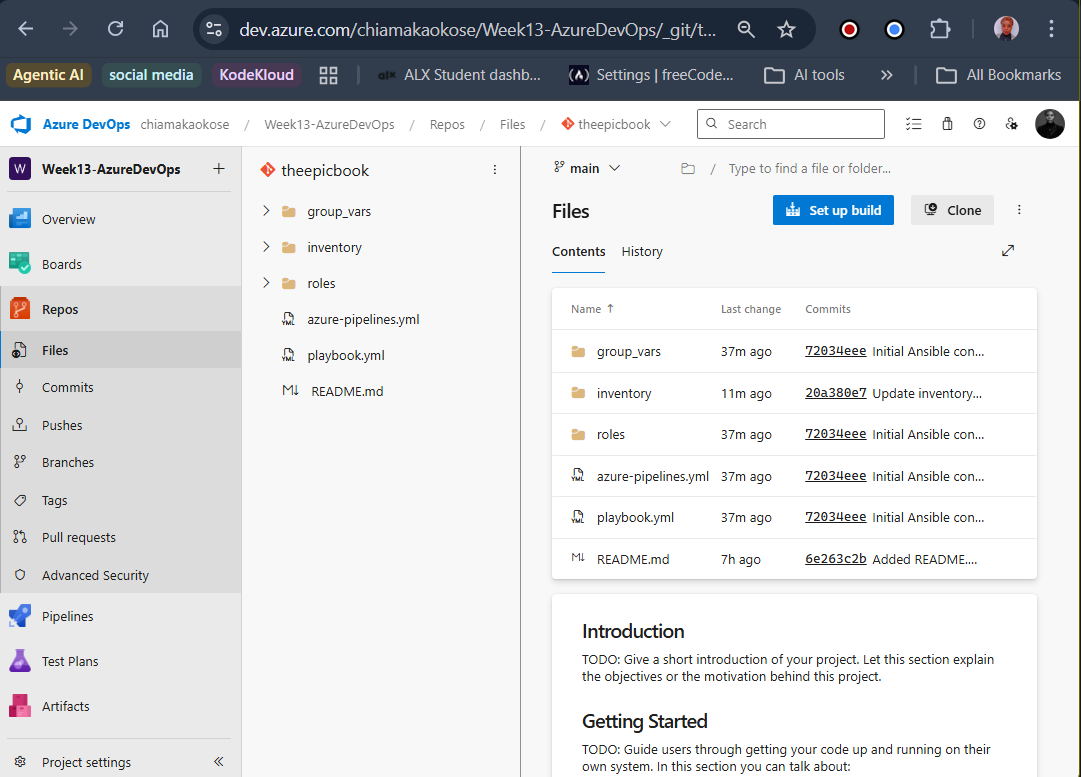
Task: Click the plus icon next to Week13-AzureDevOps
Action: coord(219,169)
